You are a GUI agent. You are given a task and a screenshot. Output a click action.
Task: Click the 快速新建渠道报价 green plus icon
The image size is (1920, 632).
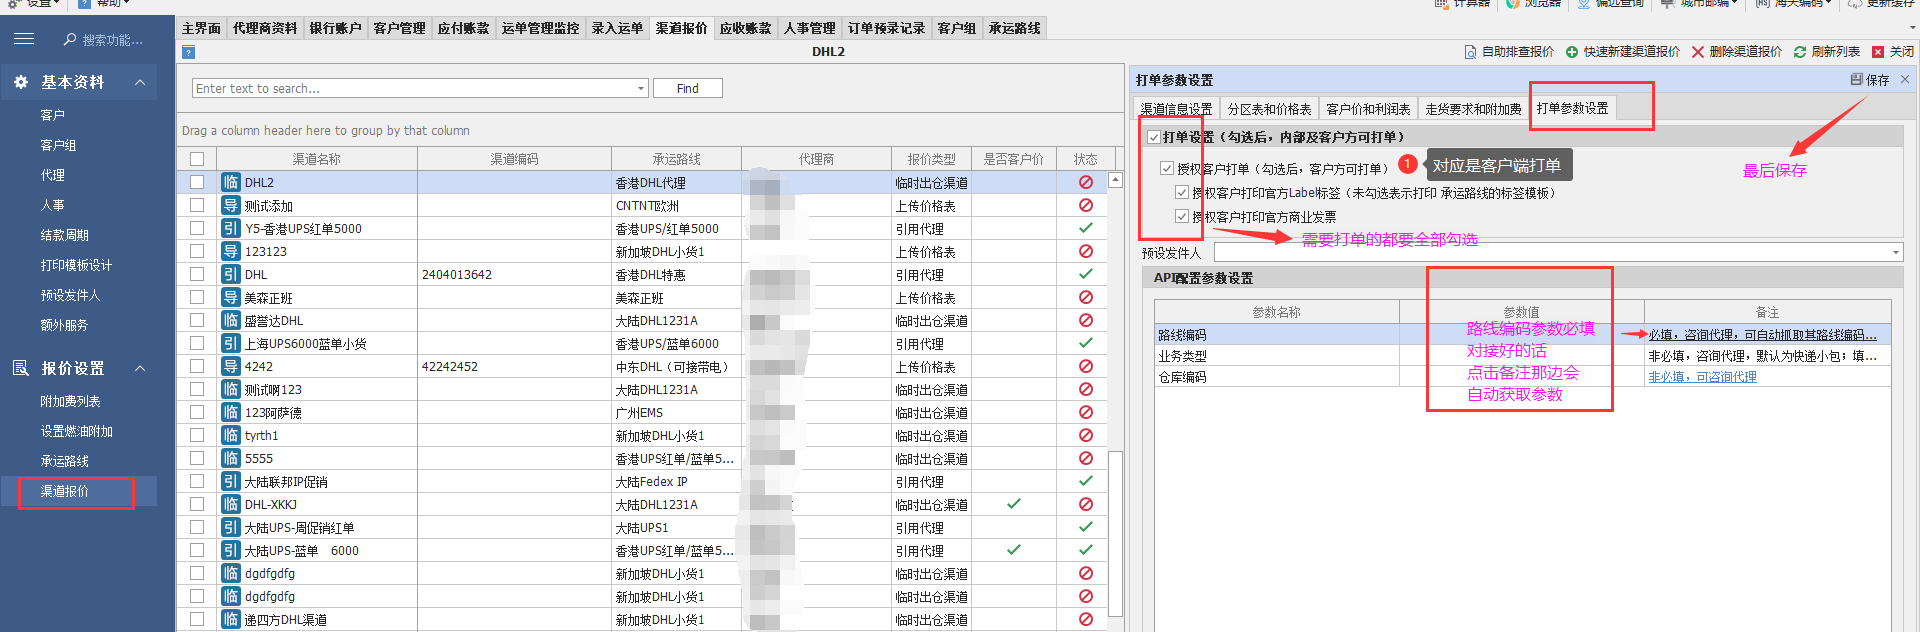(x=1572, y=52)
